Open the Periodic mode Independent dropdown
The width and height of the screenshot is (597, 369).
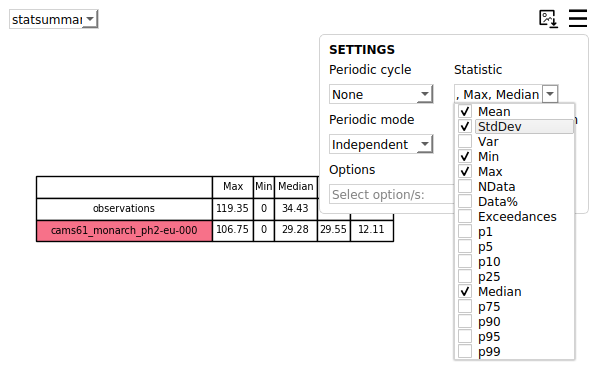coord(381,144)
